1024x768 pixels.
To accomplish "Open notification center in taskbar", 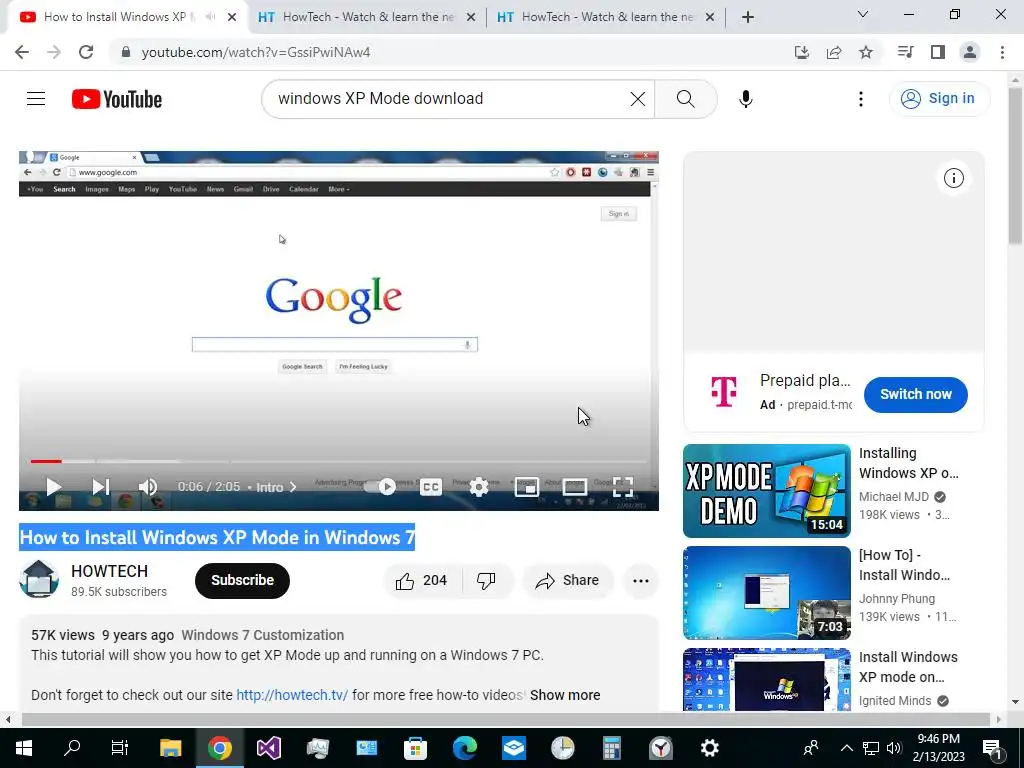I will (x=992, y=748).
